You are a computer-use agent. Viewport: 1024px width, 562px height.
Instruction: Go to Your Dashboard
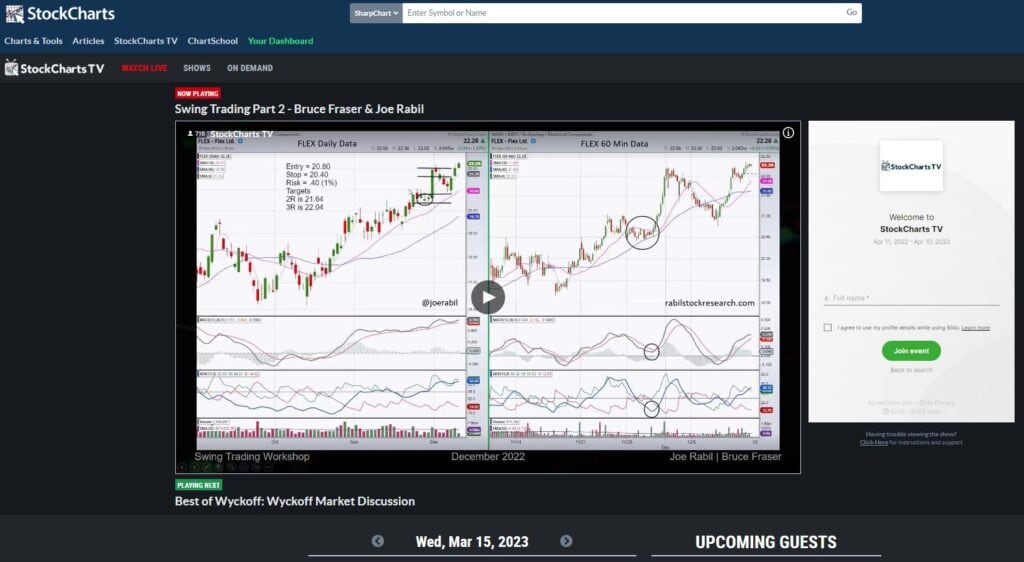280,41
